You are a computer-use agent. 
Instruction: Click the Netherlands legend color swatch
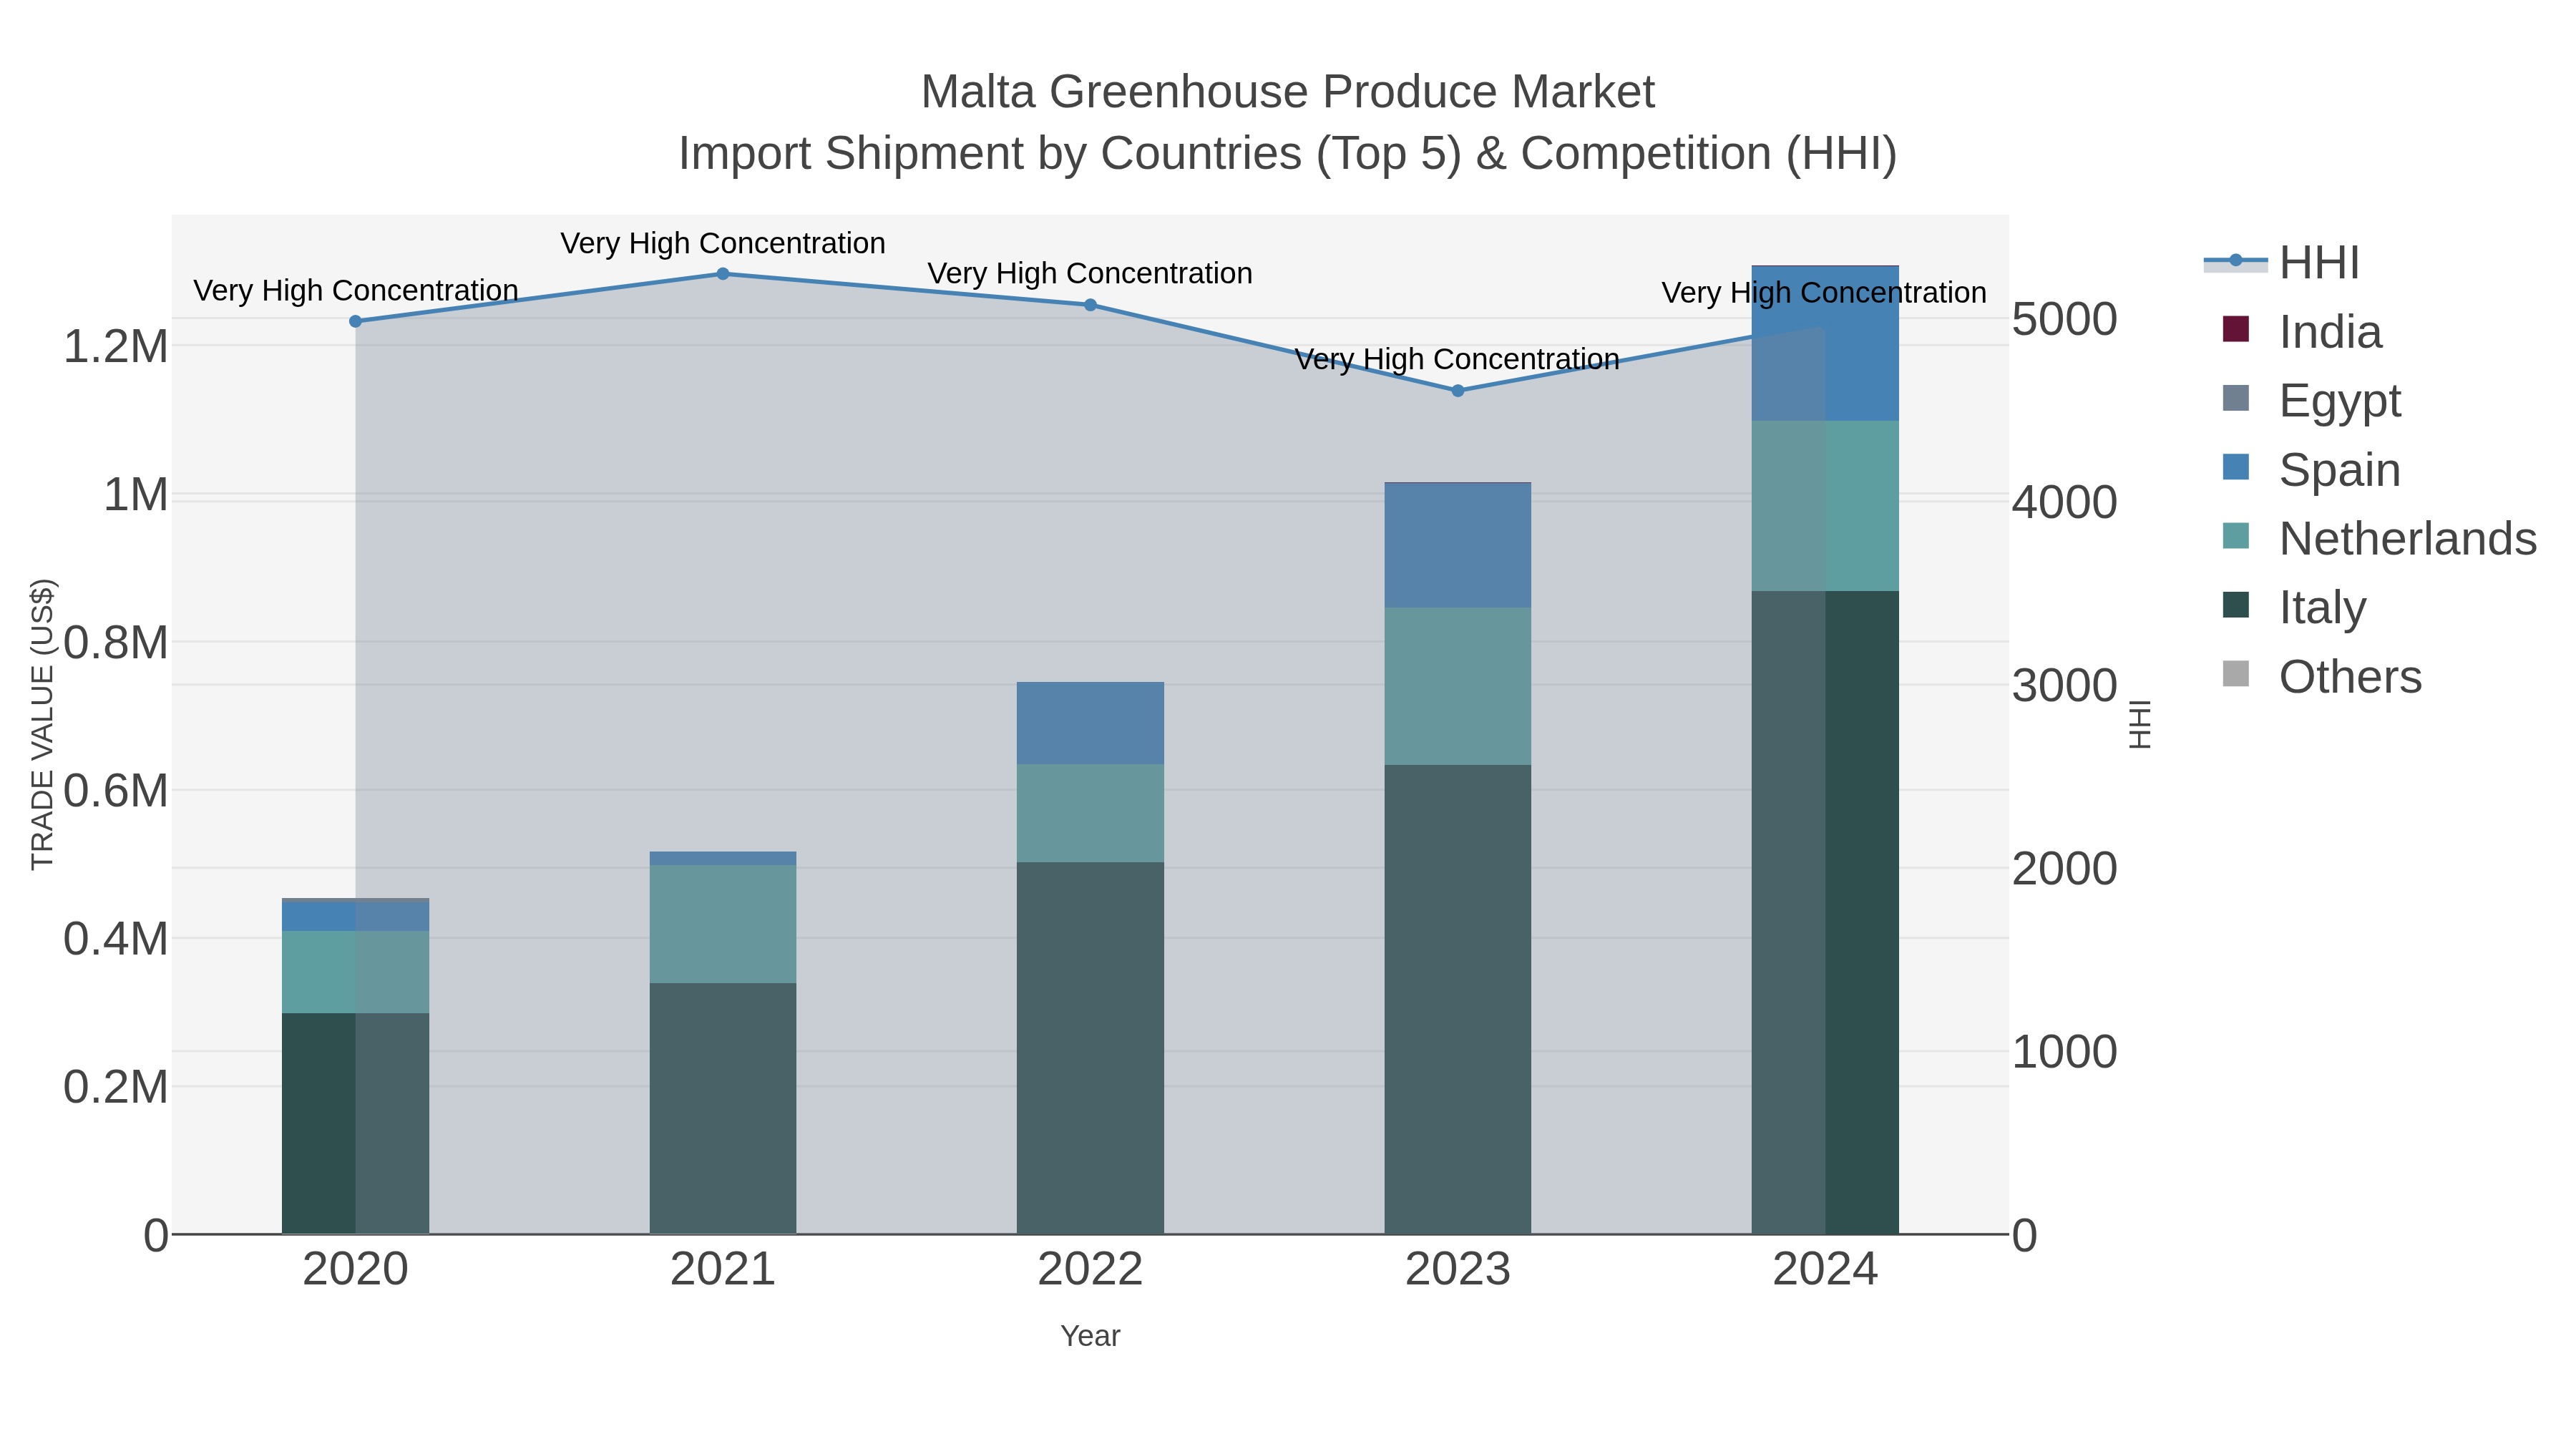pyautogui.click(x=2235, y=536)
